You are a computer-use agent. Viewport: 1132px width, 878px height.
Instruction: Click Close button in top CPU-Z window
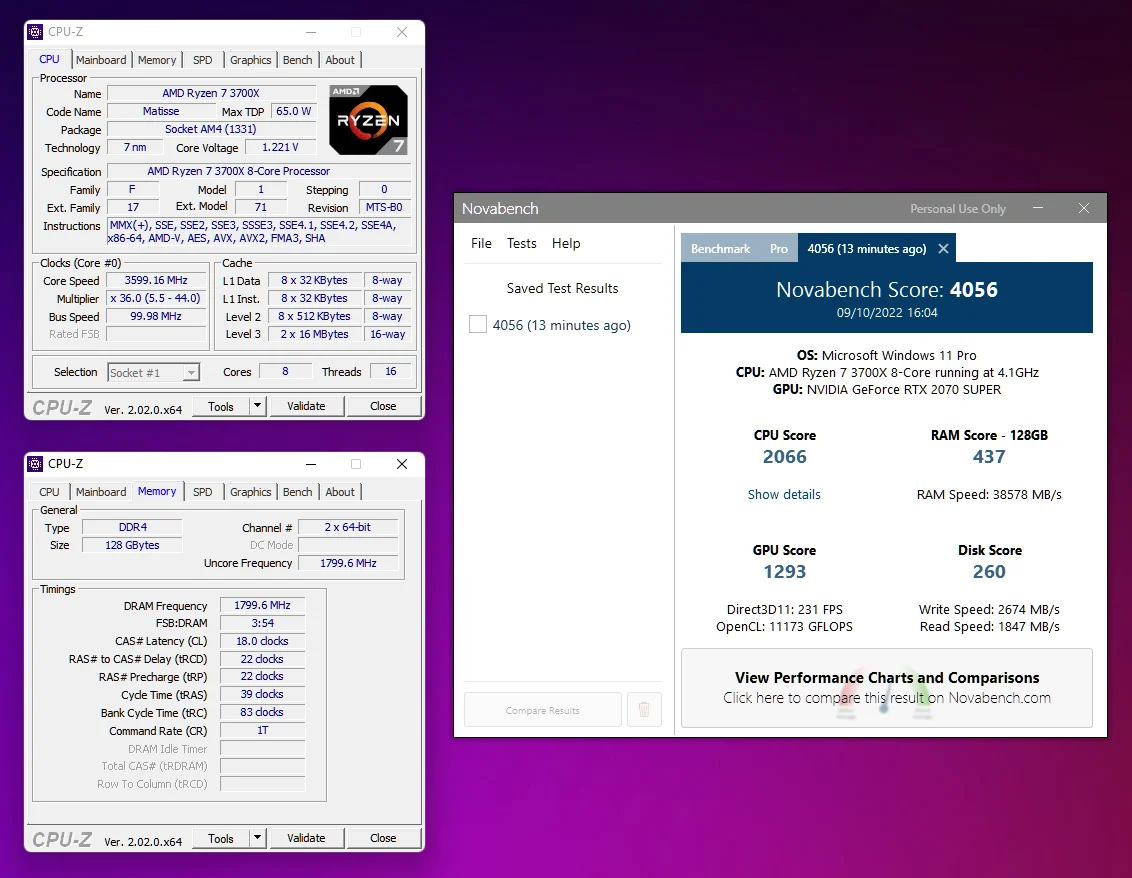[383, 407]
